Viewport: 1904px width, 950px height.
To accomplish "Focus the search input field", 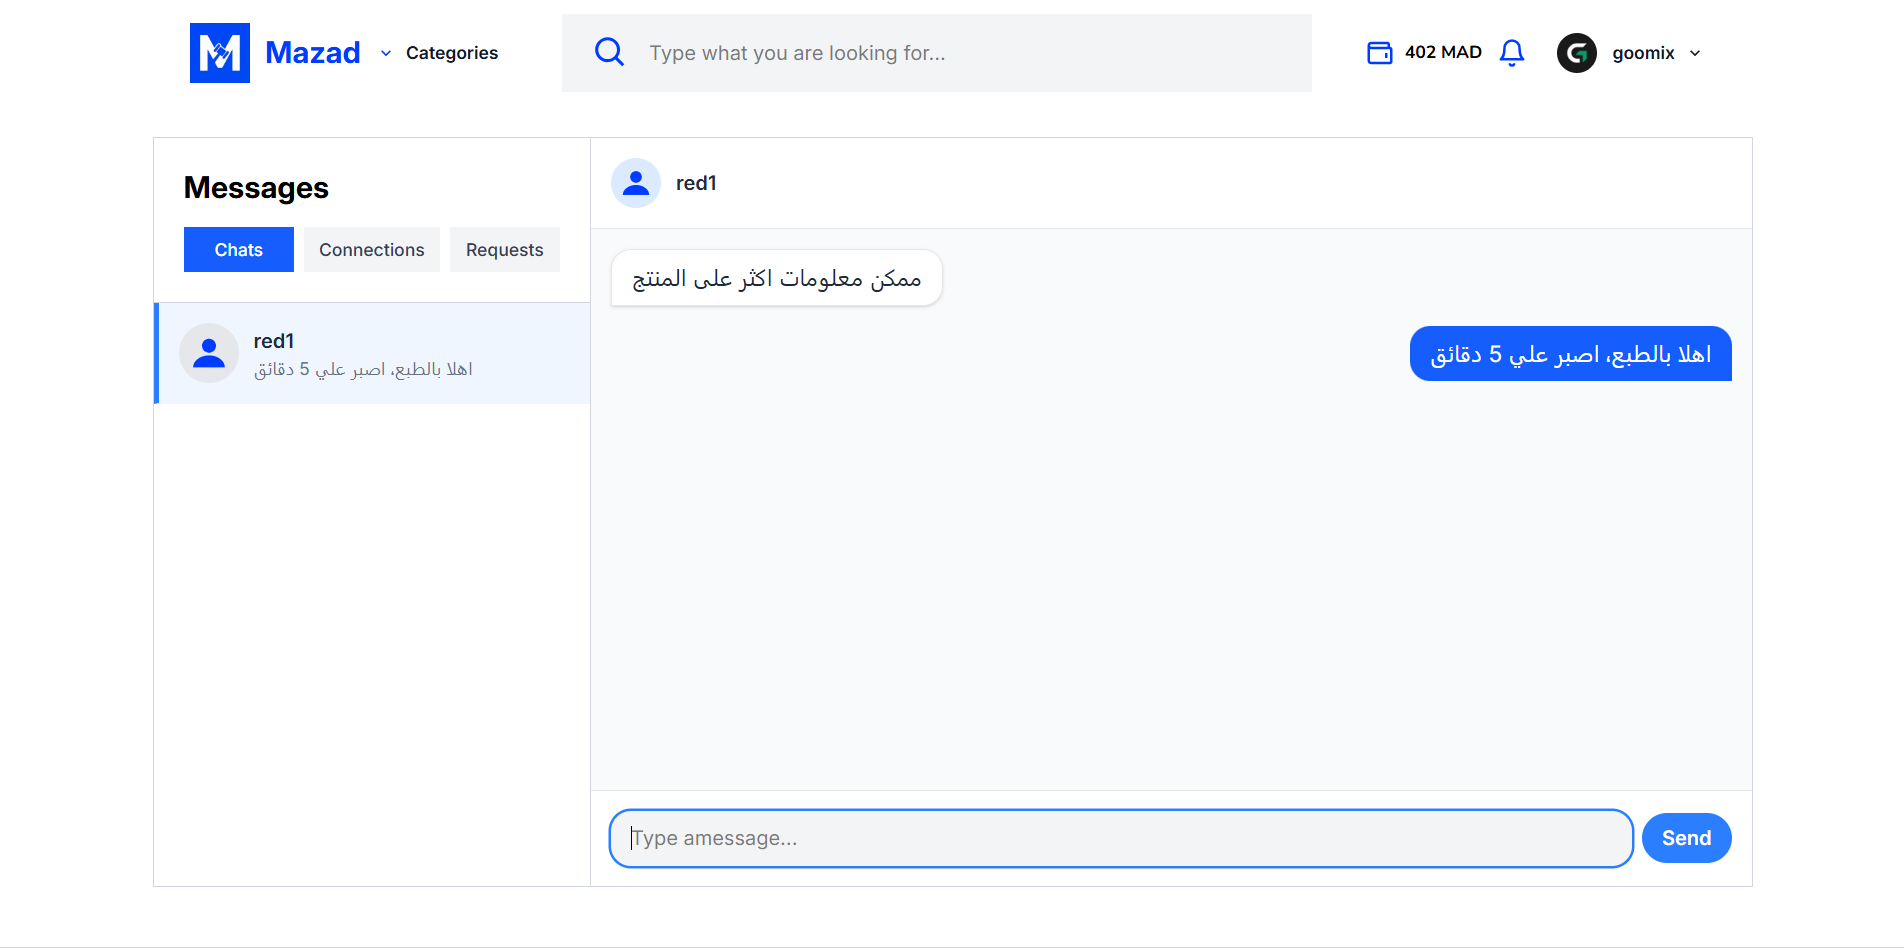I will pyautogui.click(x=936, y=53).
